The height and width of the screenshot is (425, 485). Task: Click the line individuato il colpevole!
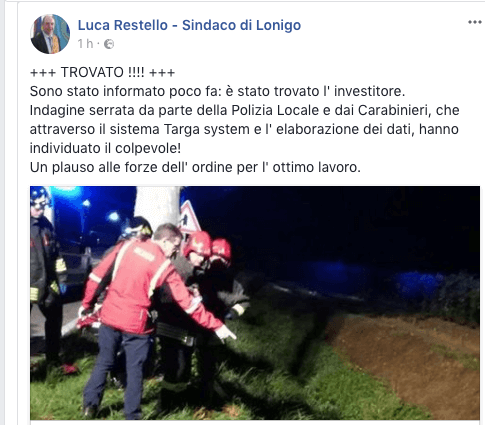pyautogui.click(x=105, y=148)
